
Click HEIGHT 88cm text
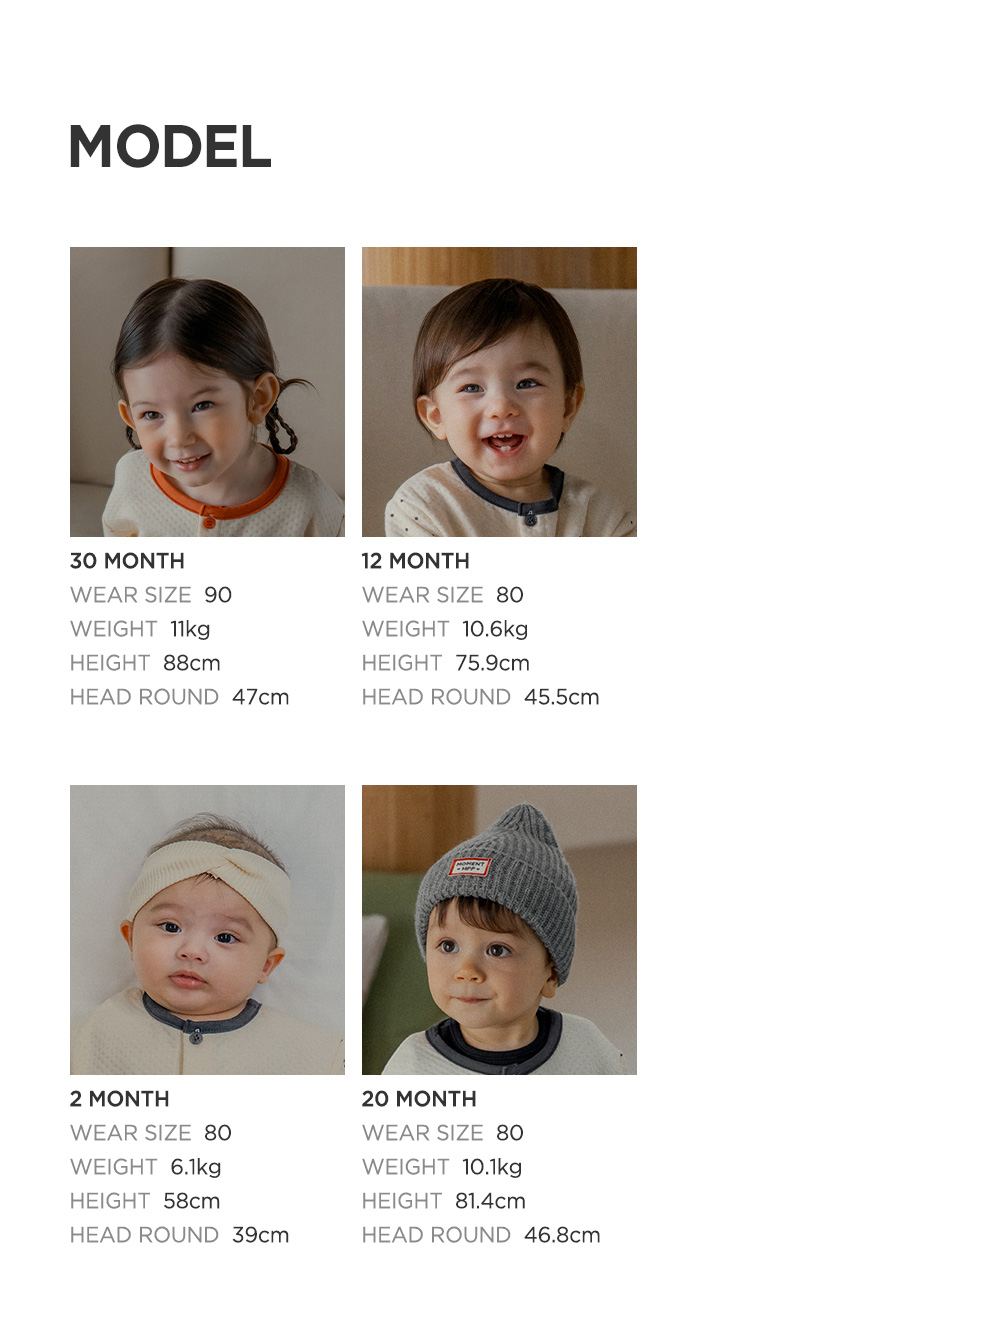point(145,663)
